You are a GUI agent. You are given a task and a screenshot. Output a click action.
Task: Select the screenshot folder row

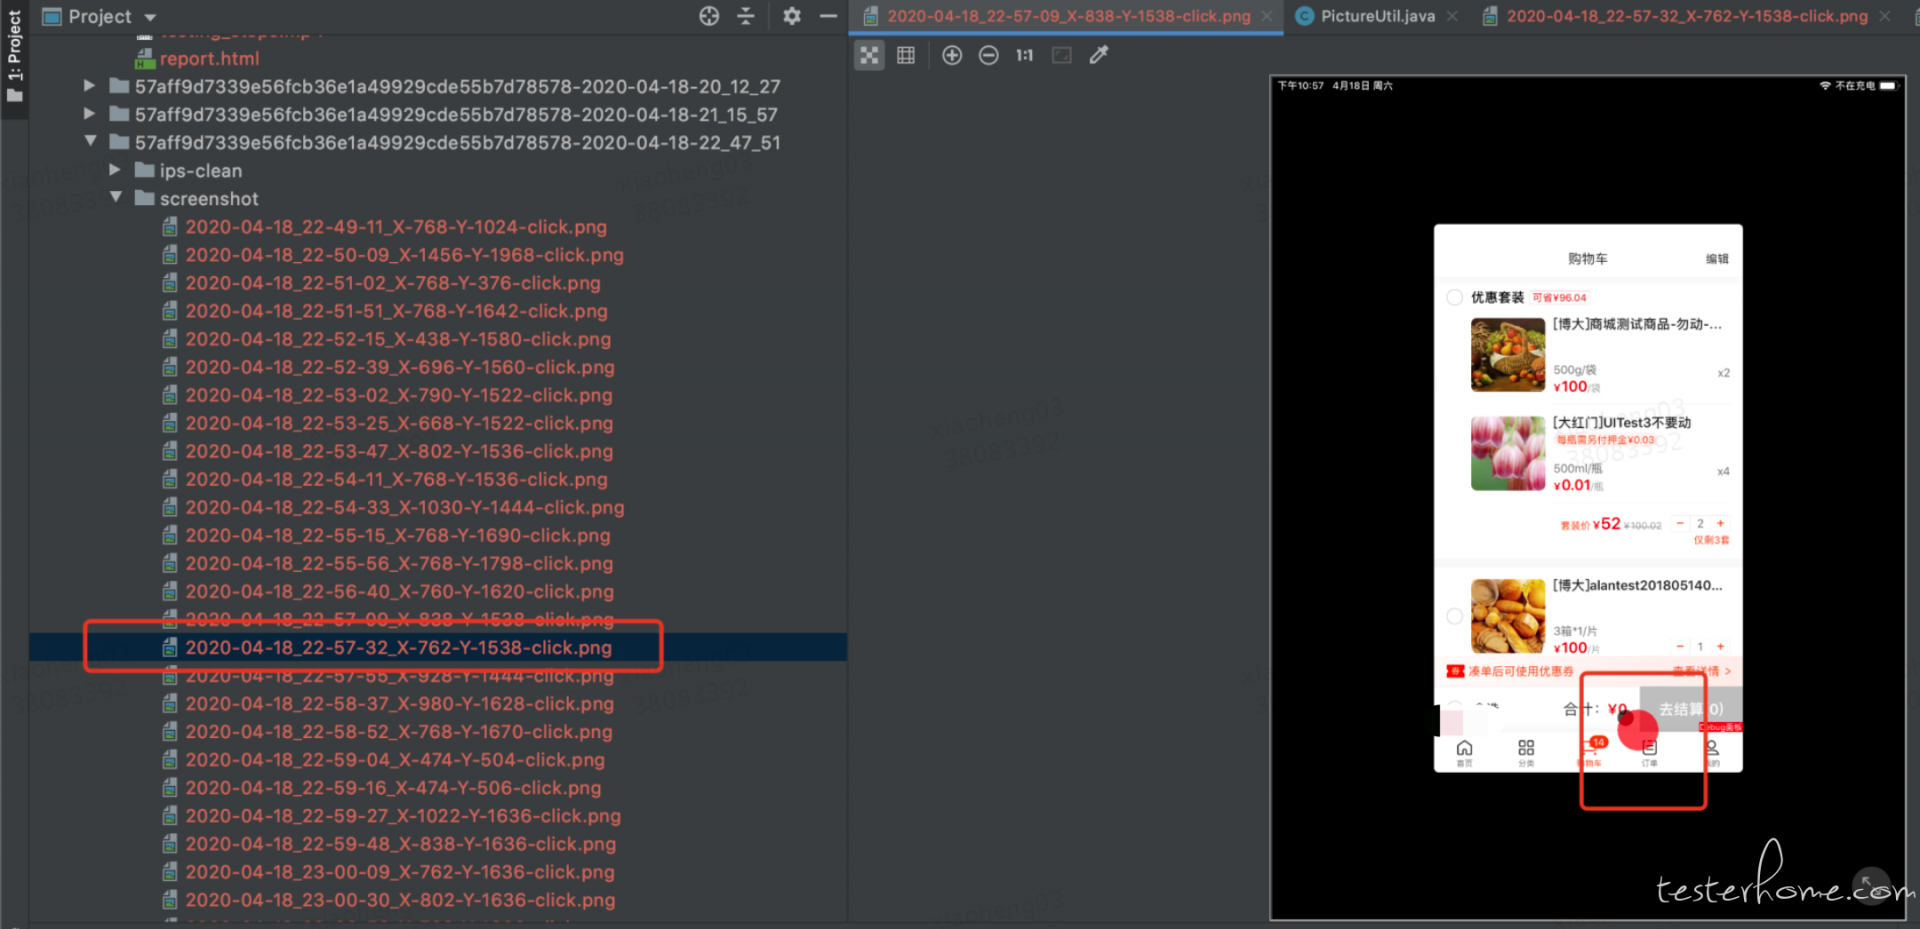(x=438, y=199)
